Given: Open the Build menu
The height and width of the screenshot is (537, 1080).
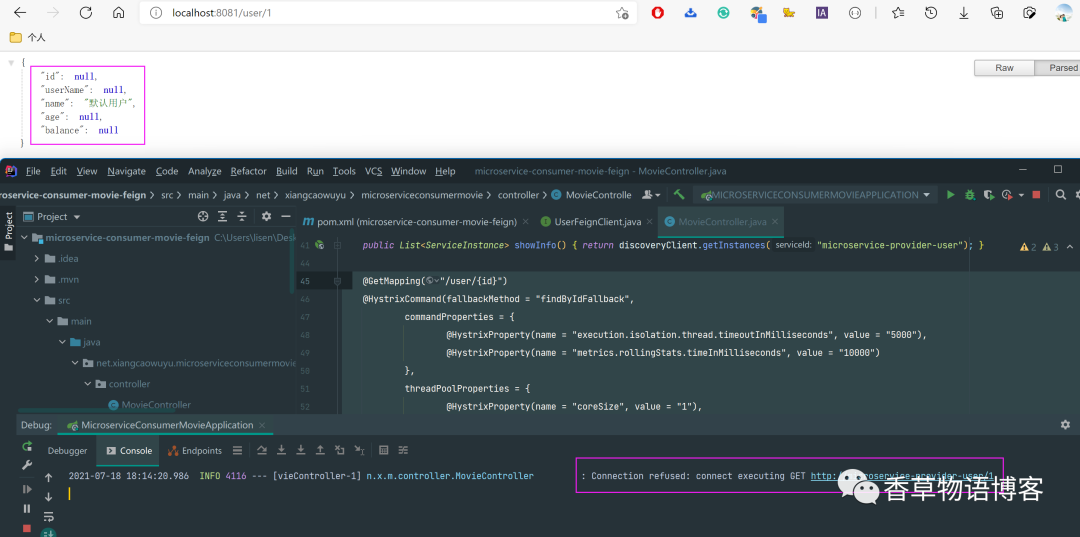Looking at the screenshot, I should coord(287,171).
